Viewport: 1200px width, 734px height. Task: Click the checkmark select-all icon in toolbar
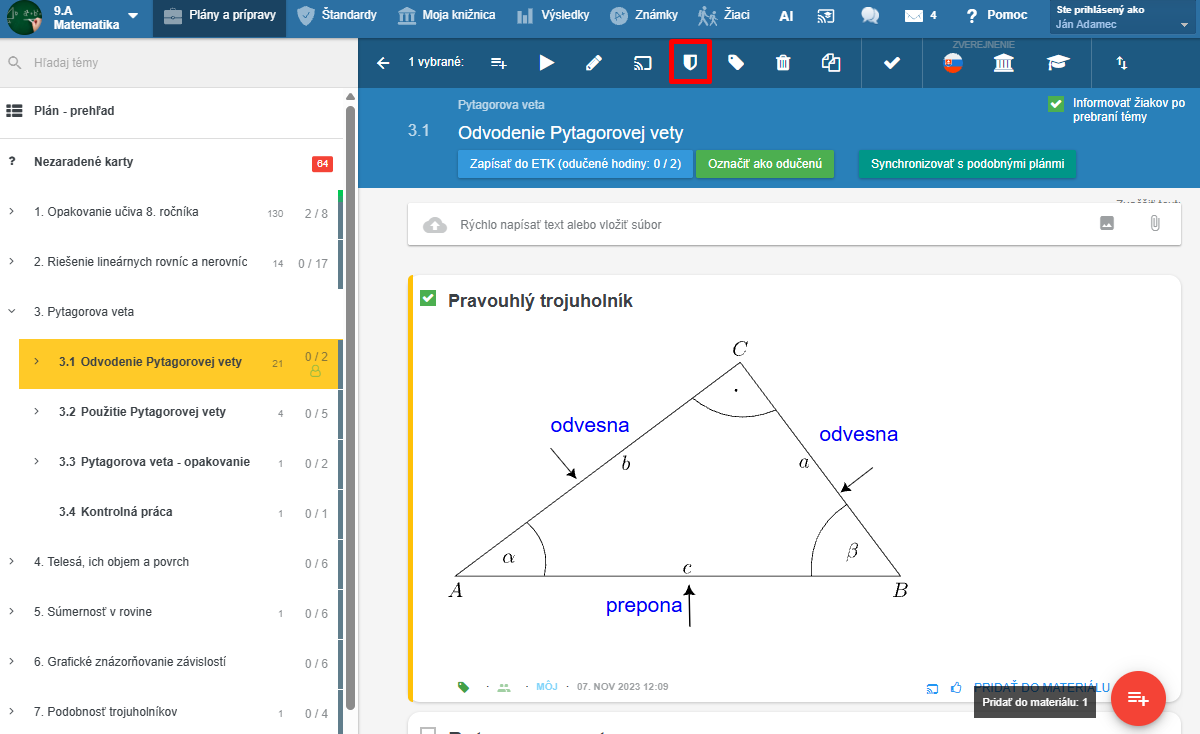892,63
